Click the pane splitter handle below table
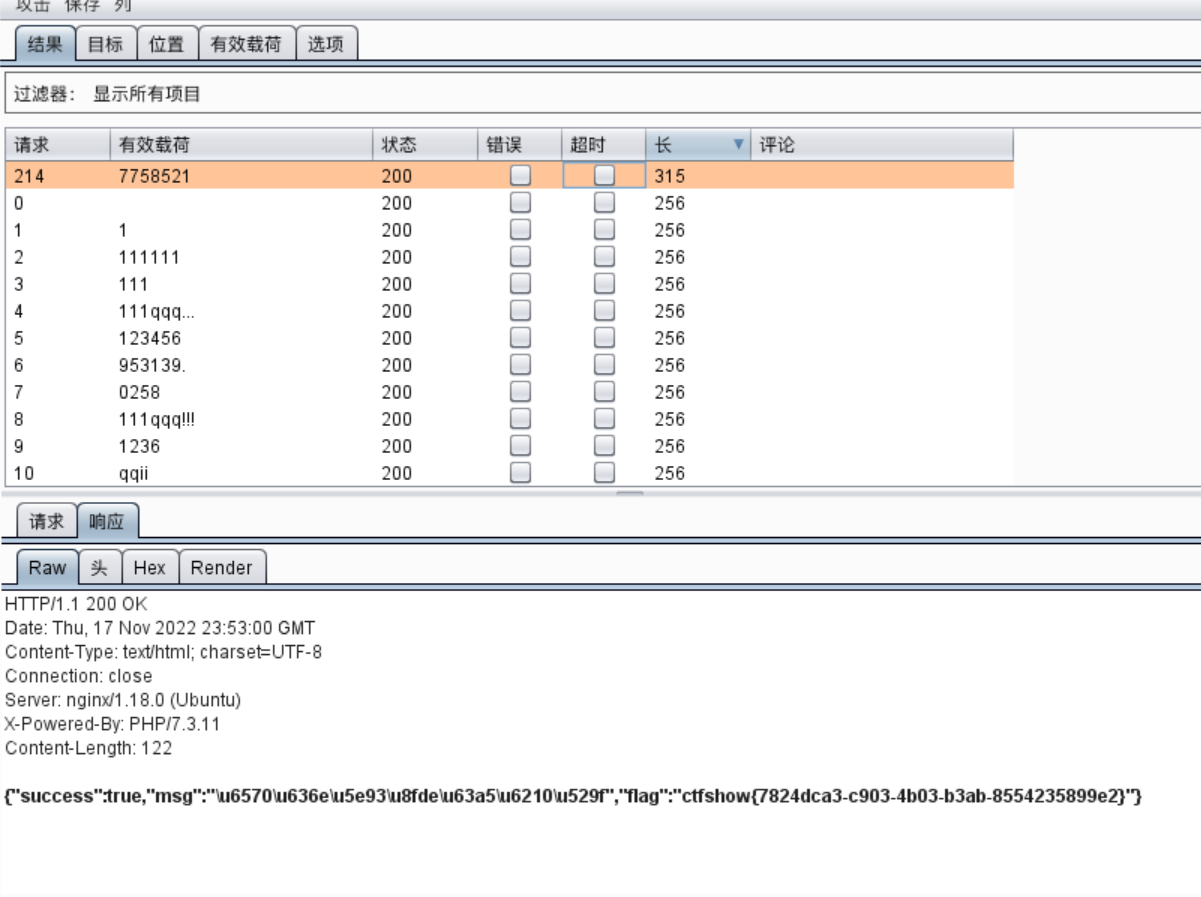 tap(630, 493)
